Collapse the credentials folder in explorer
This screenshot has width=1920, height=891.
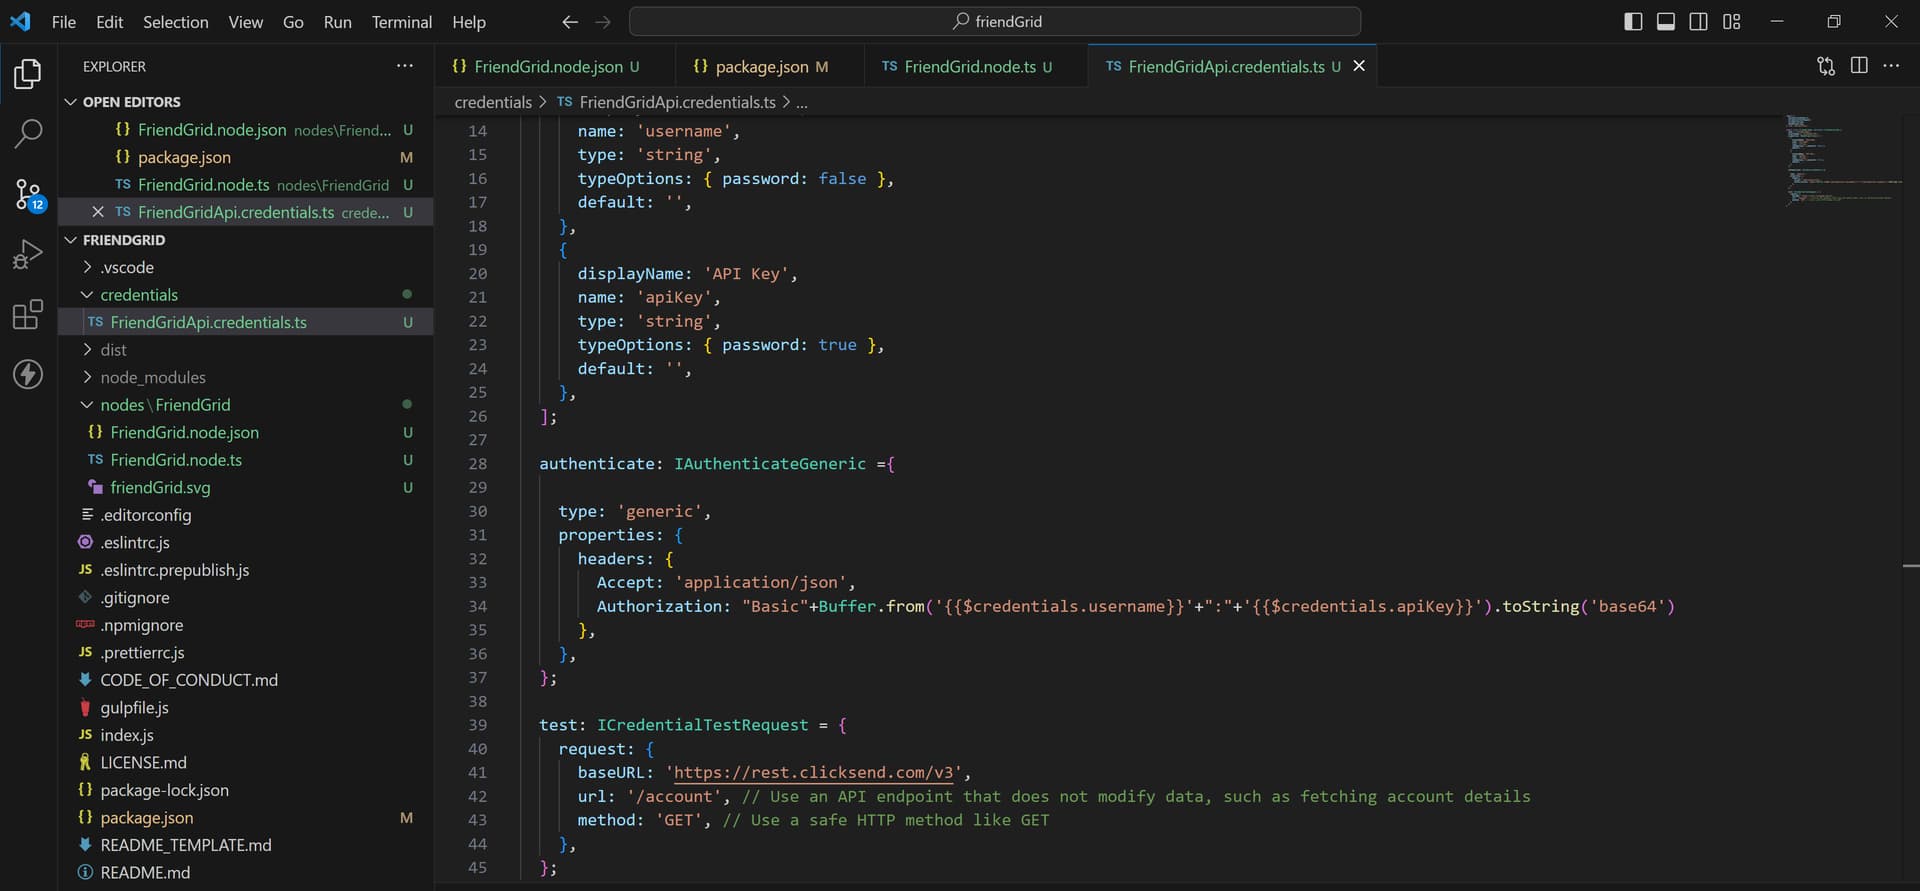pos(139,295)
